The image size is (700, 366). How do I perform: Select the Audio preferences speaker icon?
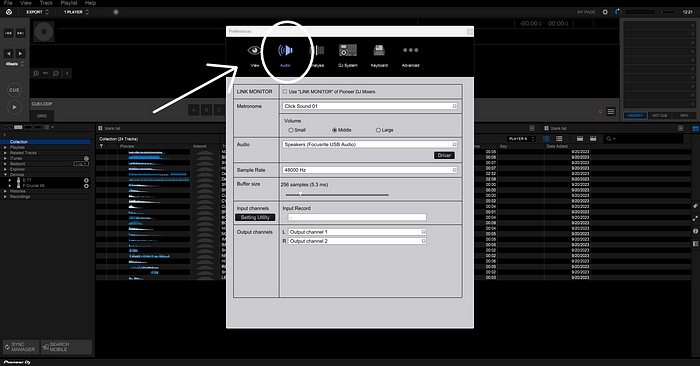(x=285, y=50)
